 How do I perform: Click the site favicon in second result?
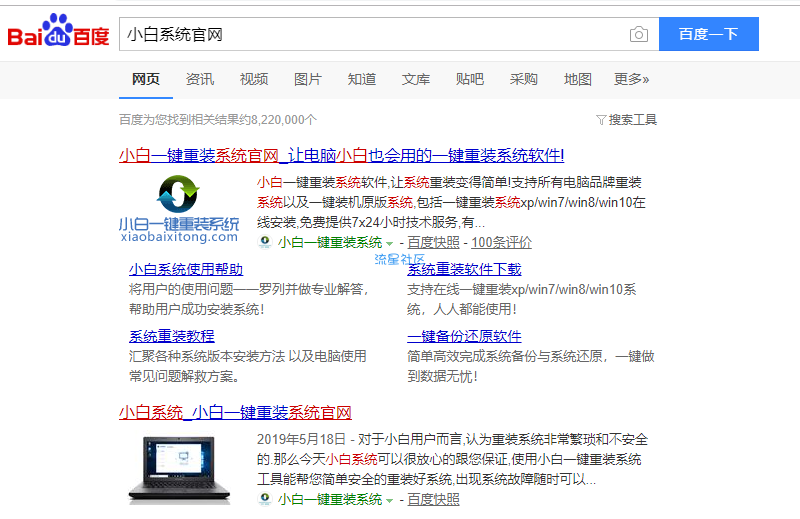coord(265,499)
